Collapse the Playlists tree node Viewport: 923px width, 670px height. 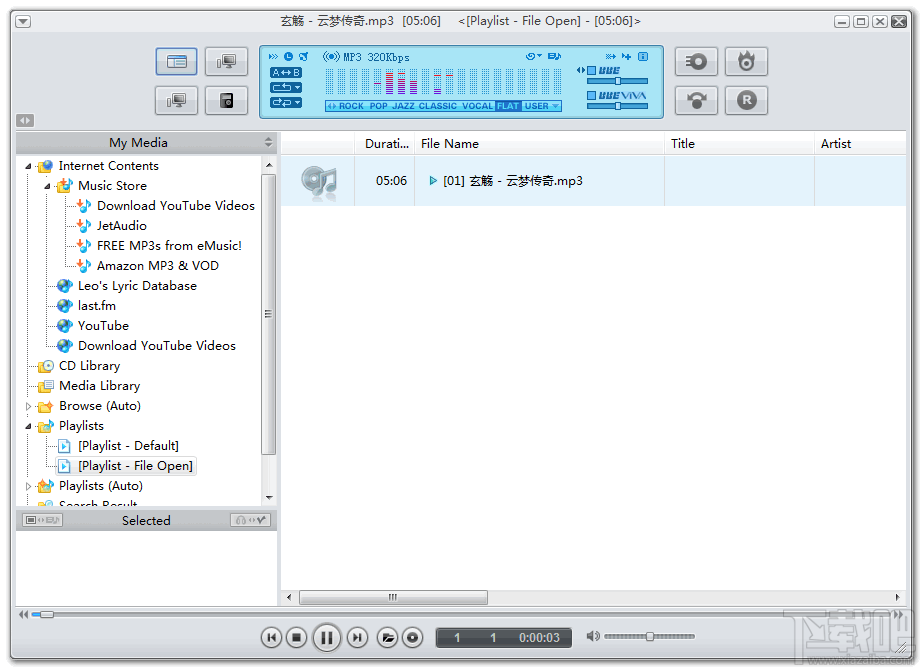[28, 426]
